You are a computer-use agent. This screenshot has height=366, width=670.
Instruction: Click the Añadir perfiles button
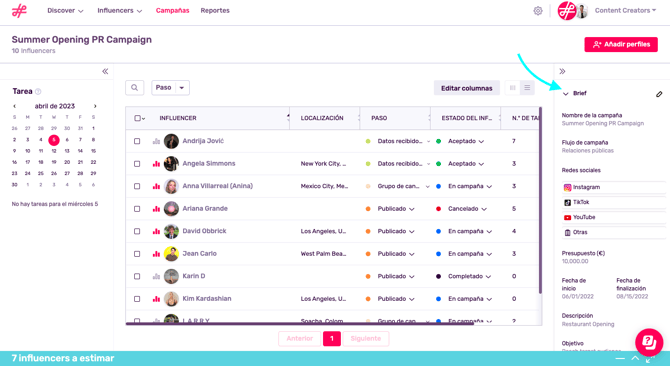point(621,44)
